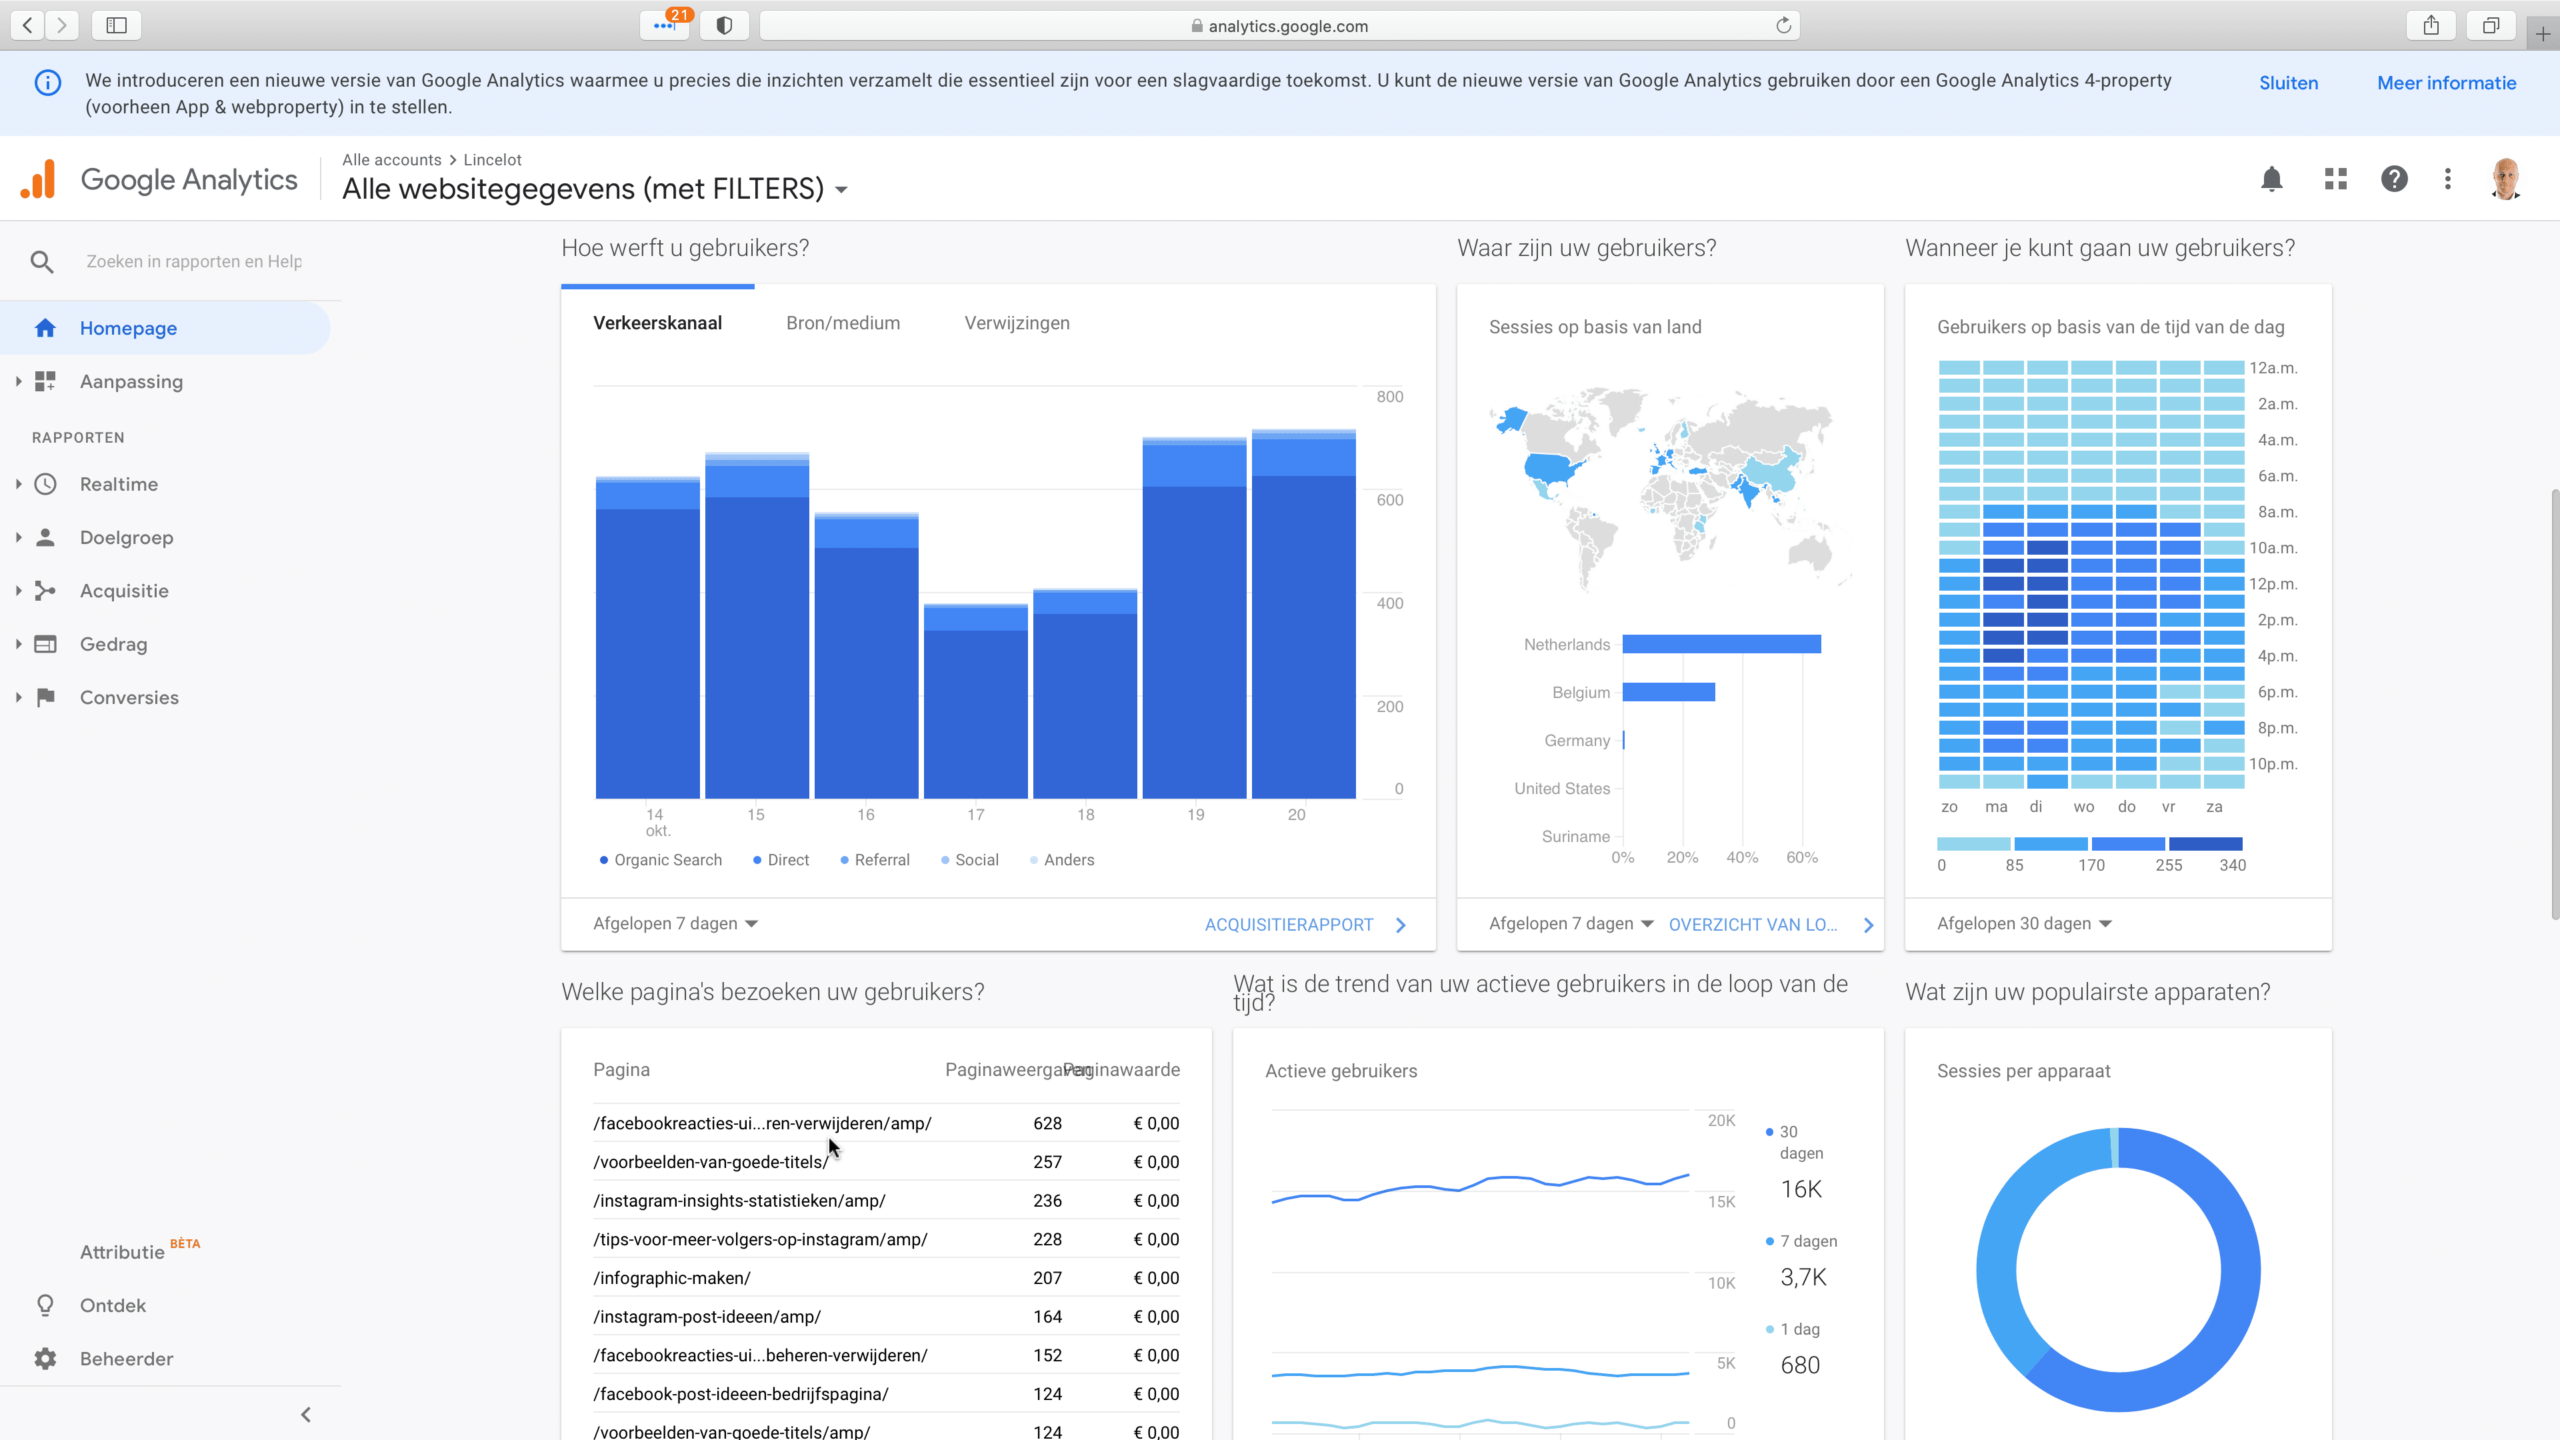Reload the page with the refresh icon

point(1783,25)
